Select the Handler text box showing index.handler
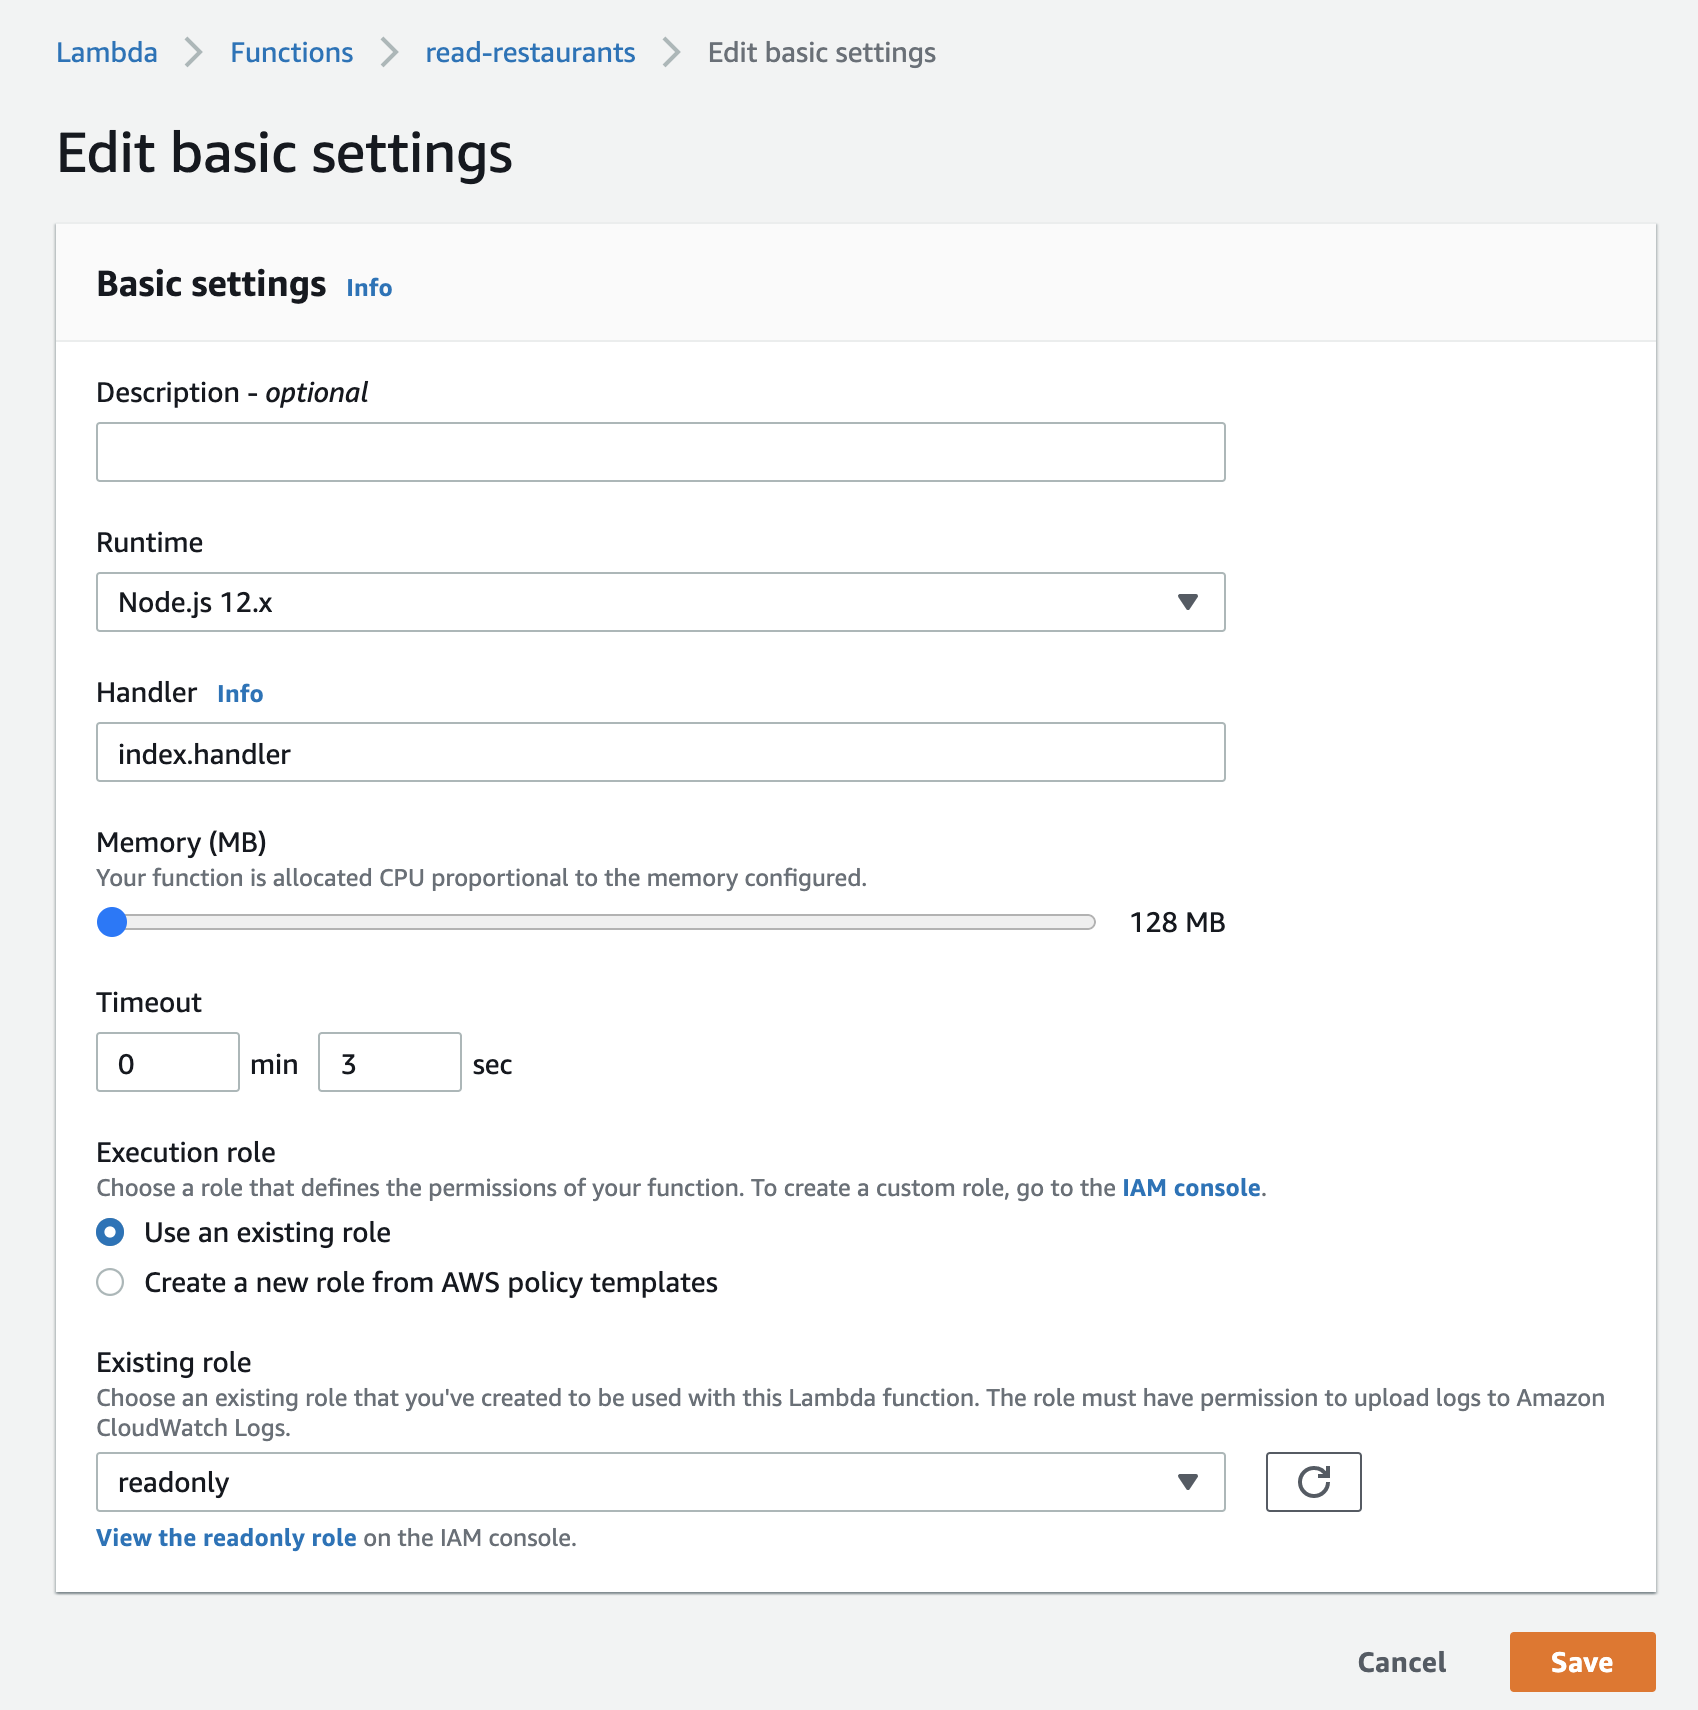Viewport: 1698px width, 1710px height. (x=660, y=752)
